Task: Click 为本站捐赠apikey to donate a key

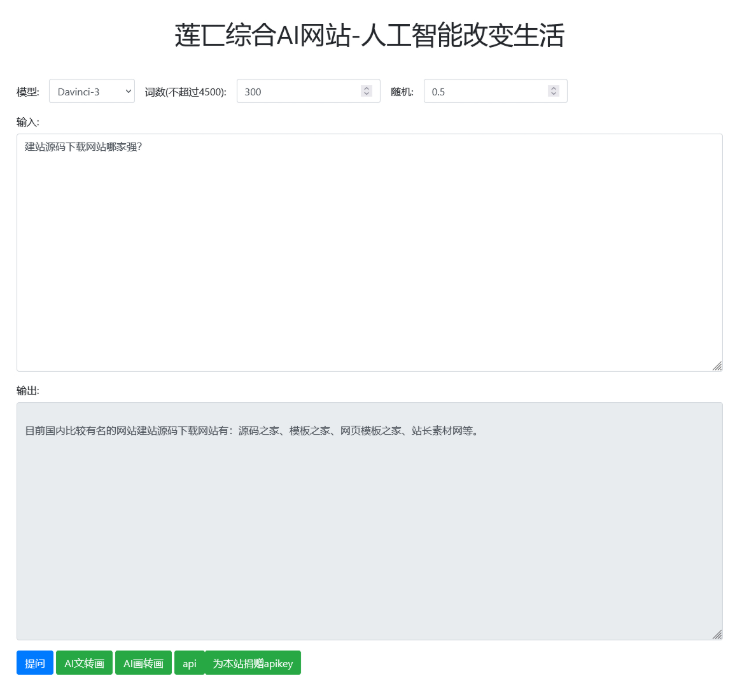Action: (x=253, y=663)
